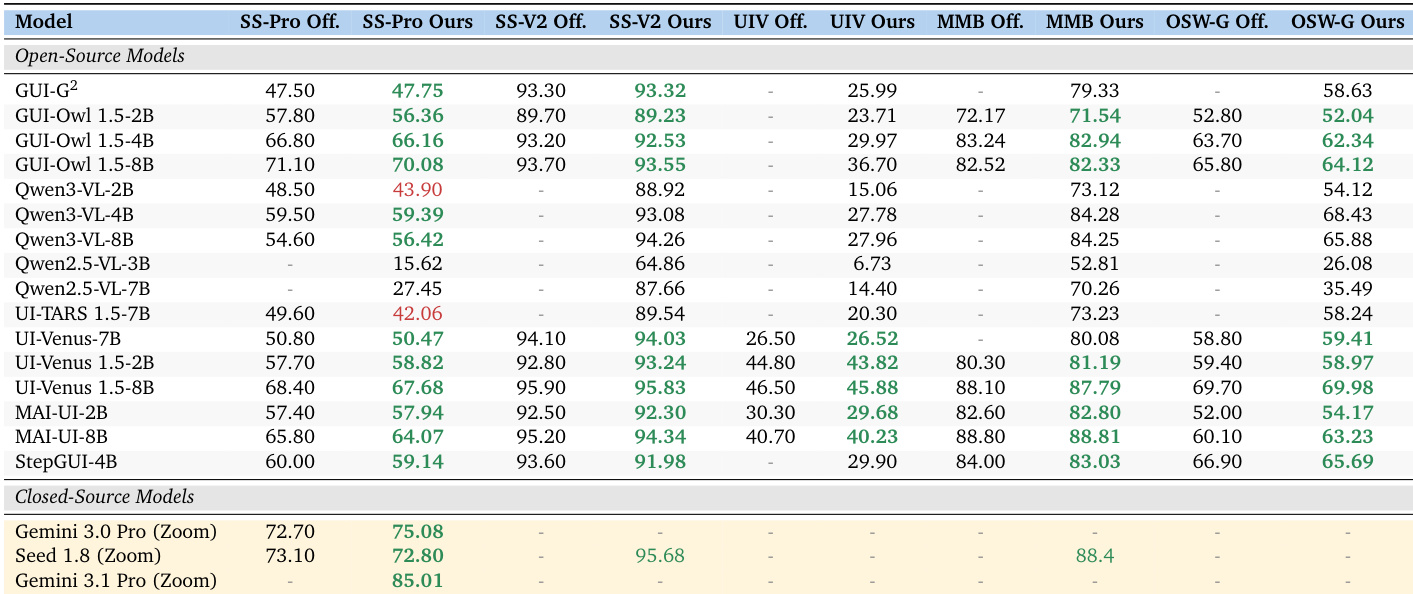Click the SS-Pro Ours column header

pos(417,21)
